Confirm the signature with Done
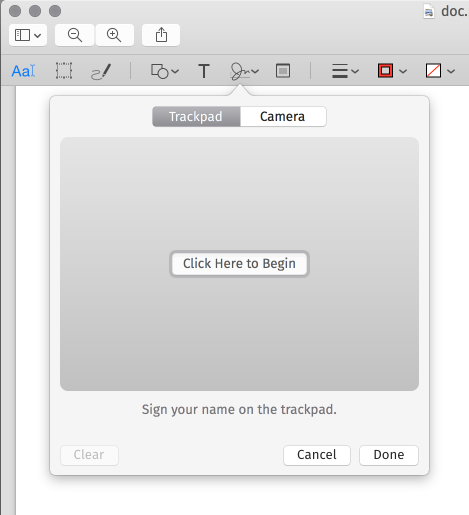The height and width of the screenshot is (515, 469). point(389,455)
